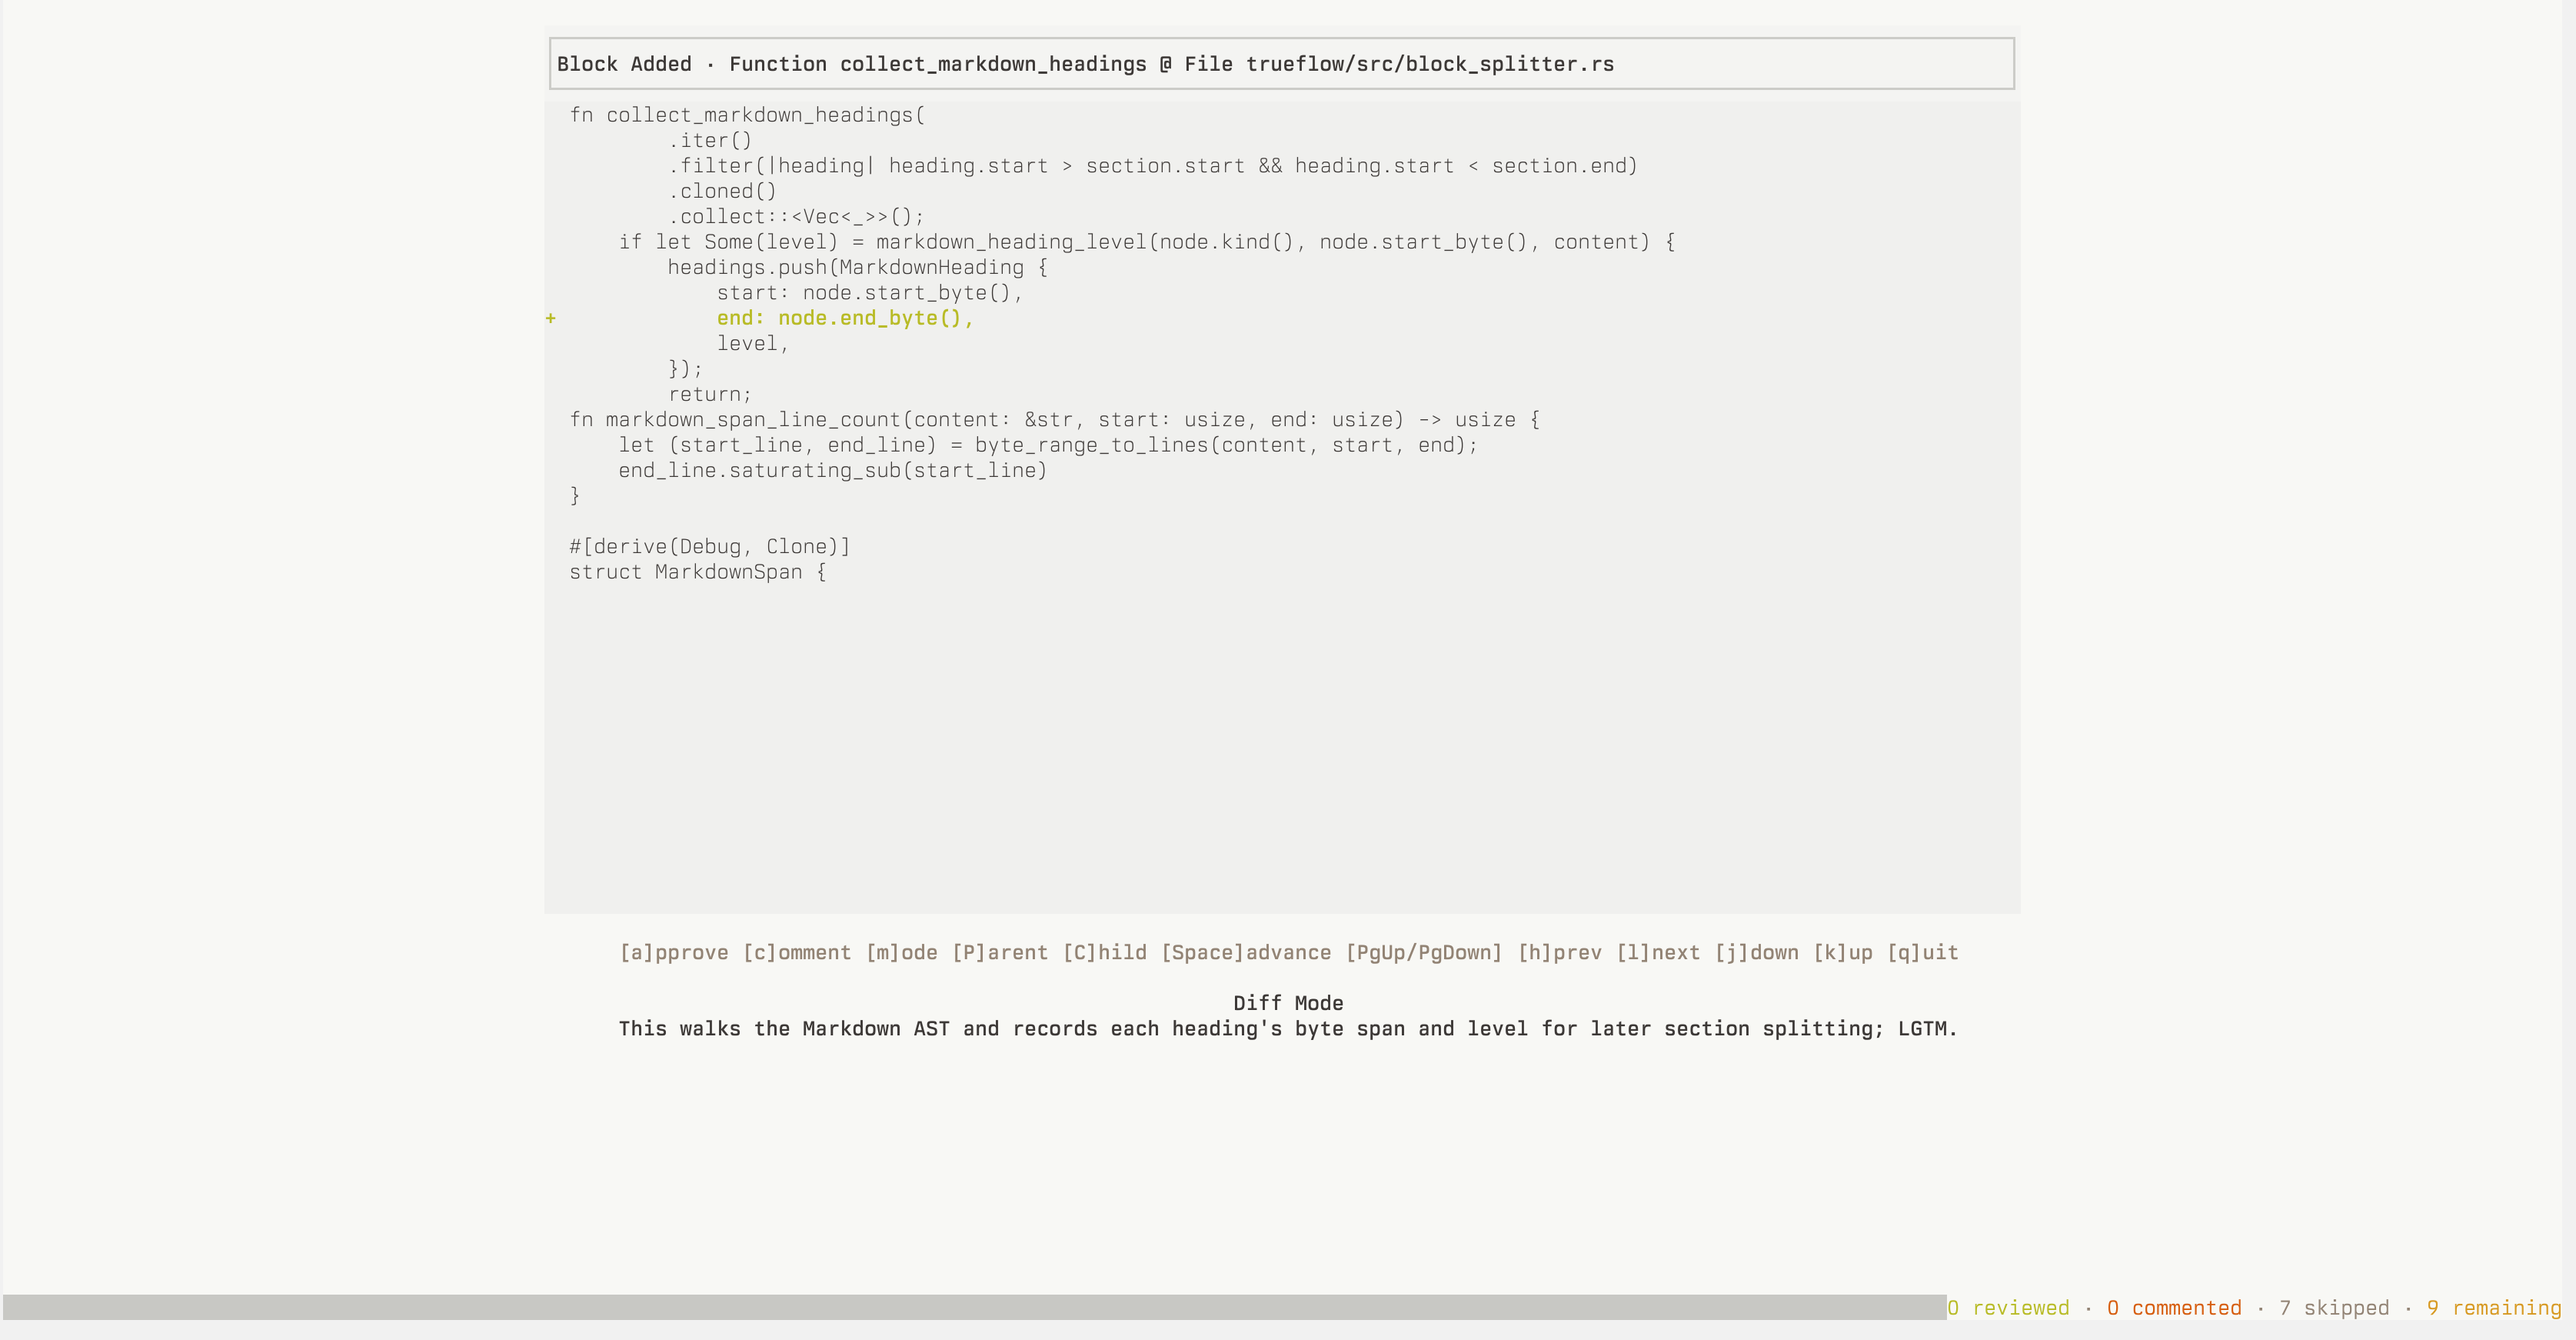Click the [c]omment shortcut hint
The height and width of the screenshot is (1340, 2576).
797,952
